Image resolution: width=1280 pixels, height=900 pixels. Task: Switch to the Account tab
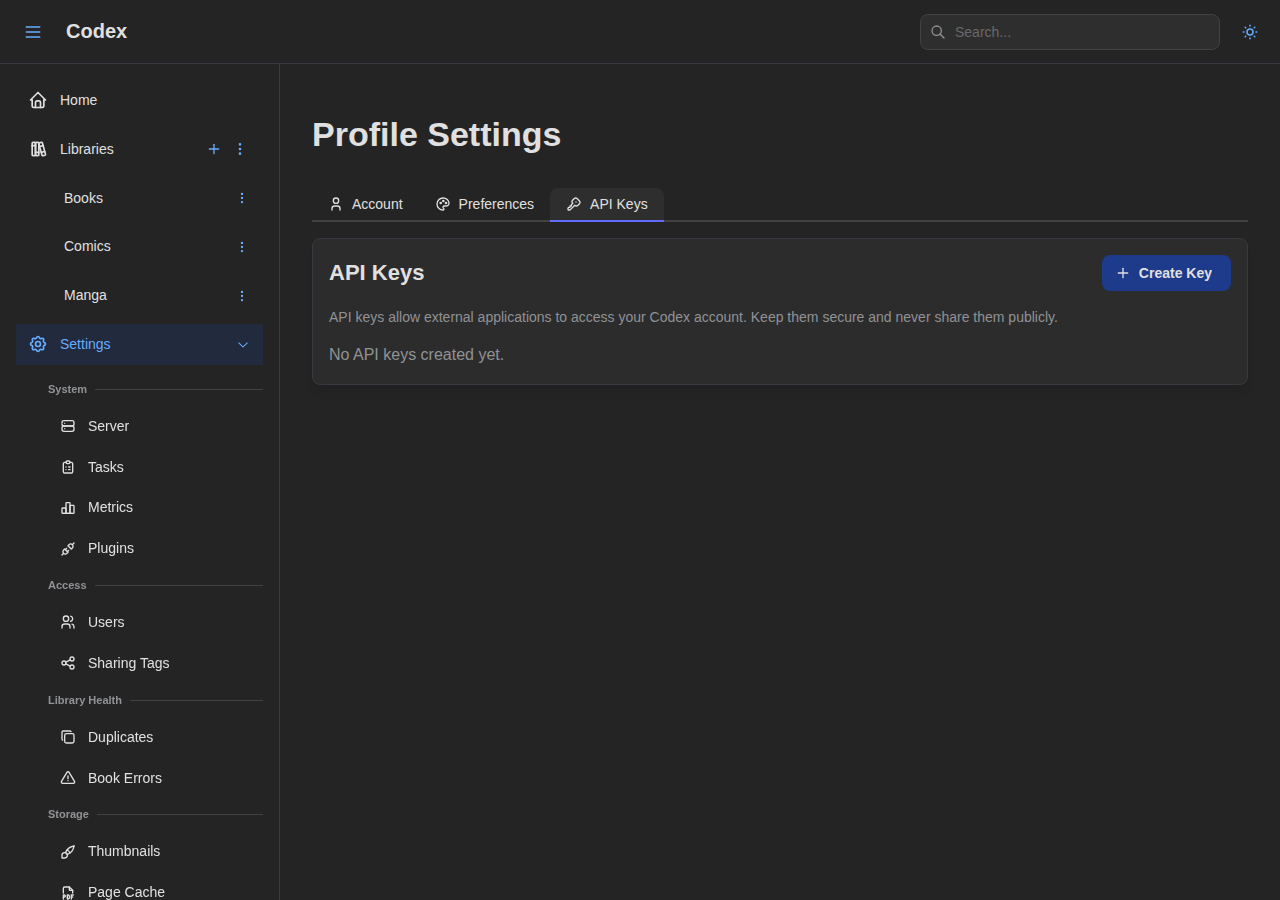pyautogui.click(x=366, y=204)
